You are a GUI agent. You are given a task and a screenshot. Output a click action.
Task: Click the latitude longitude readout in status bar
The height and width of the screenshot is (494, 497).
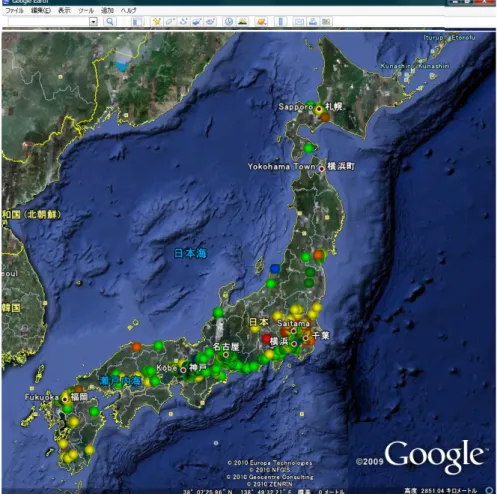238,491
